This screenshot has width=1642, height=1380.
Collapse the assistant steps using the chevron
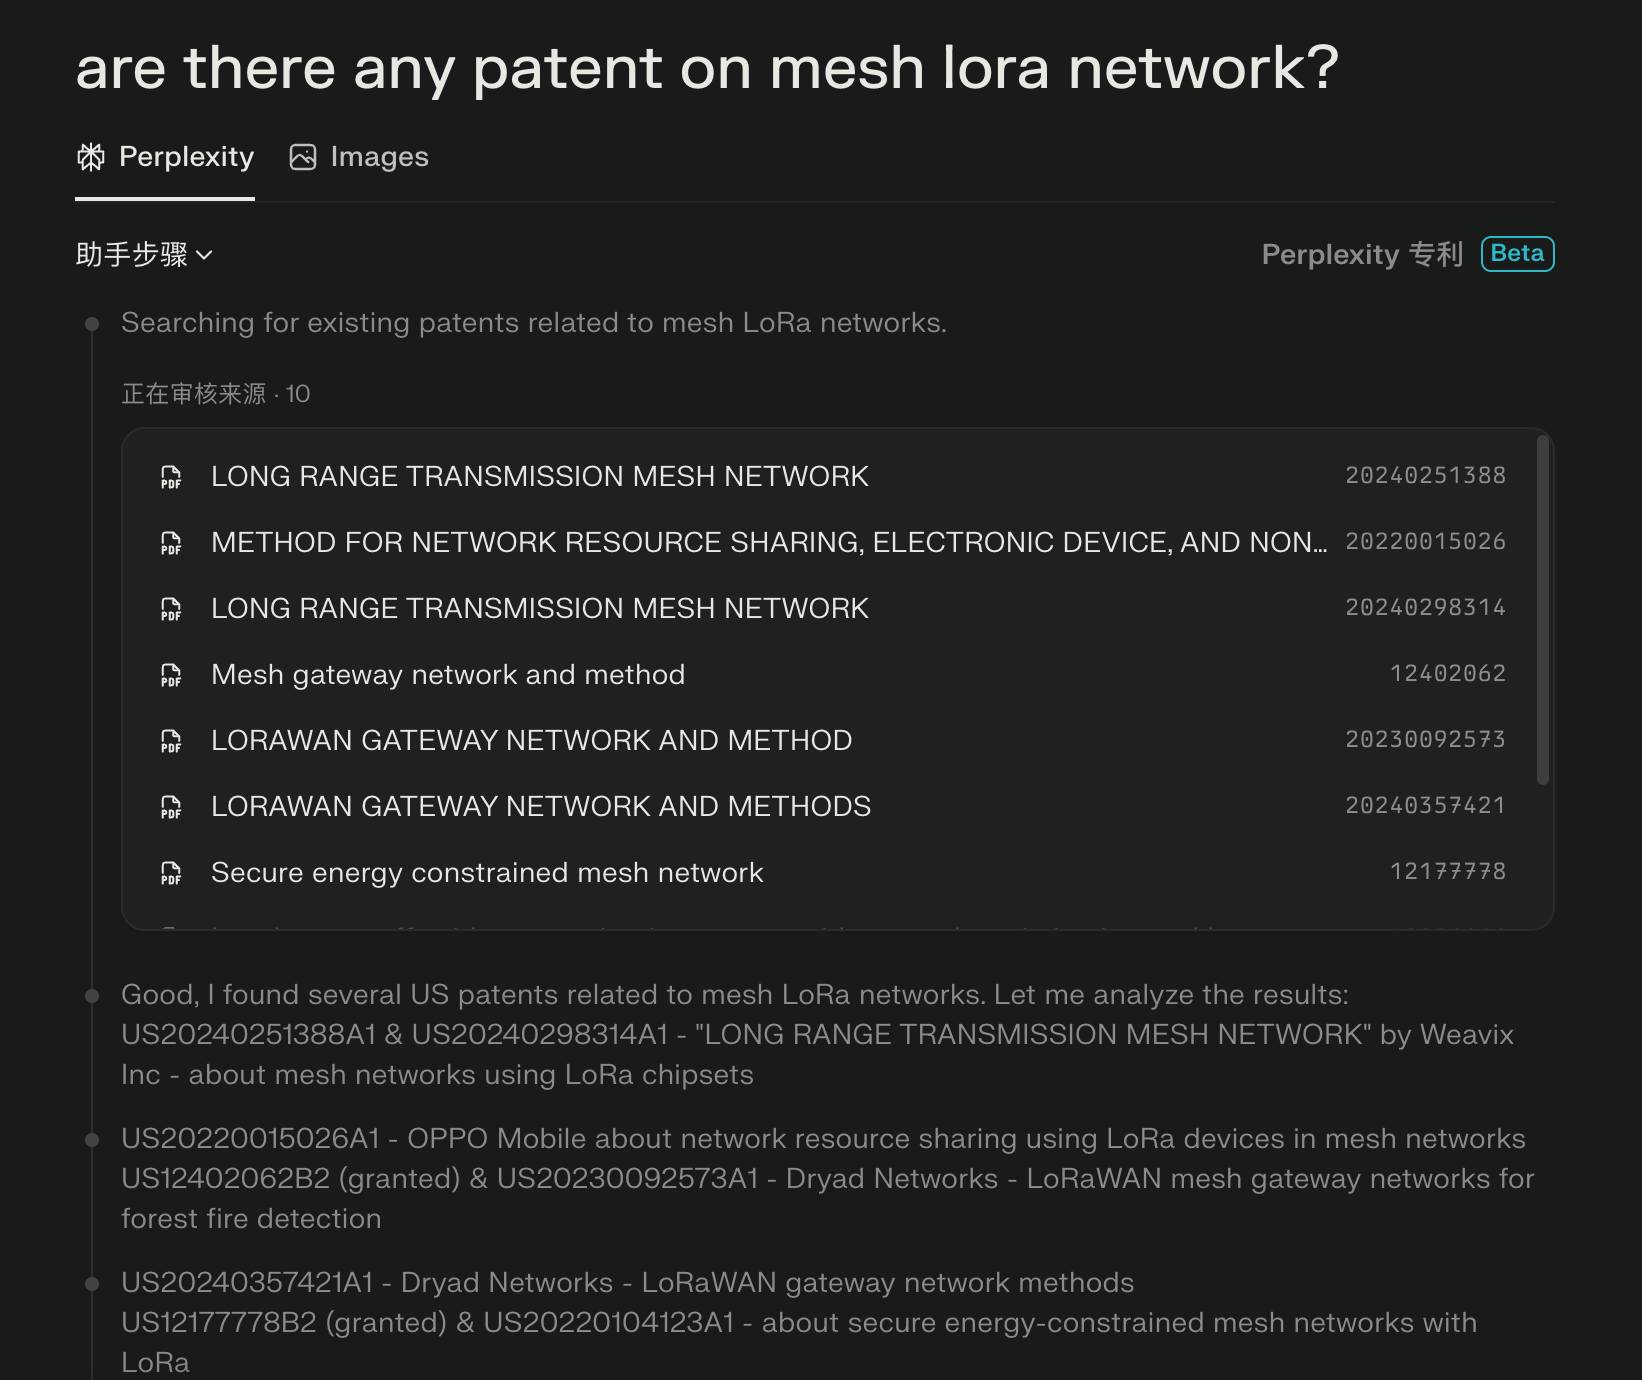point(207,257)
